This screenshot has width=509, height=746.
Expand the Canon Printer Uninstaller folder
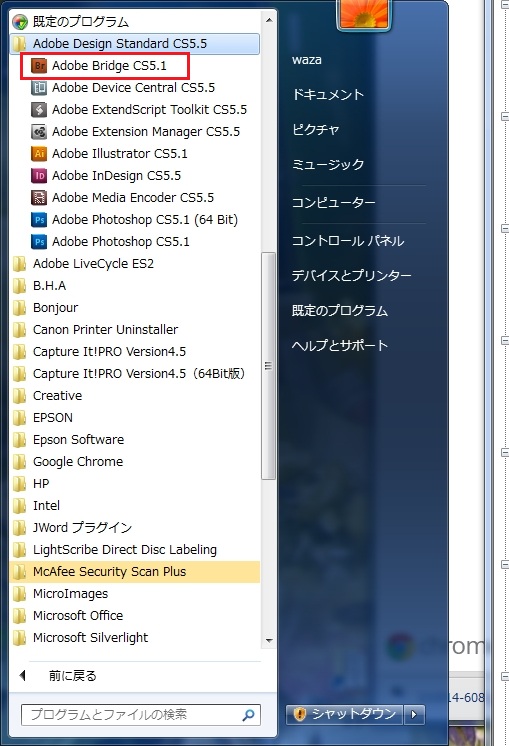click(x=135, y=329)
